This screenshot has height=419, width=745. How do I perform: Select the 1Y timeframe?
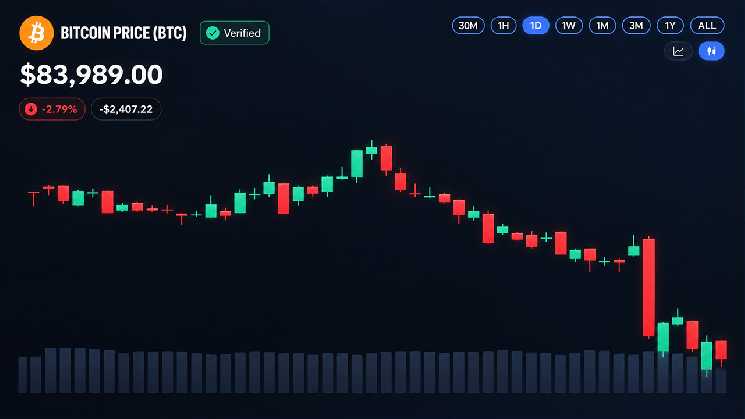670,26
